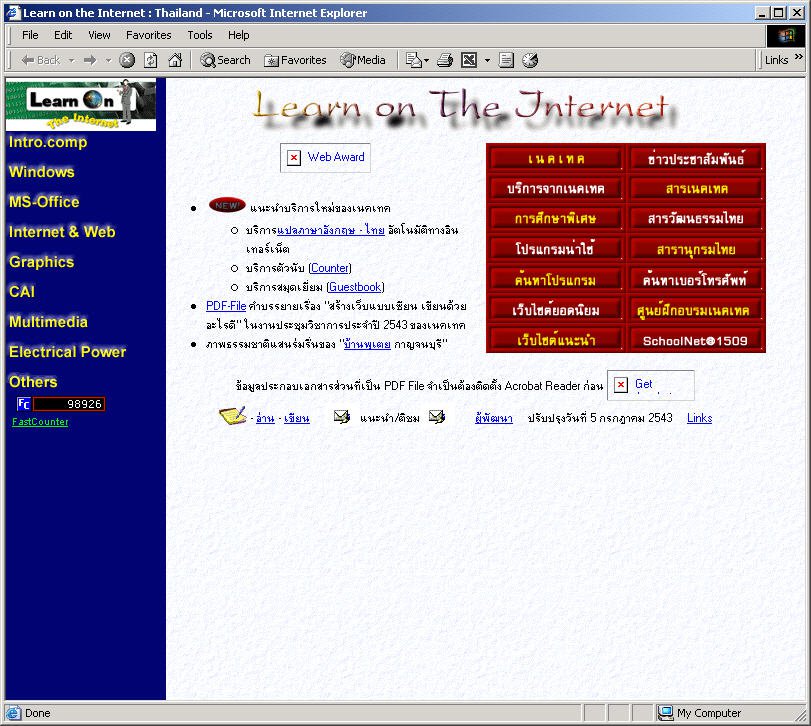Click the Print toolbar icon
This screenshot has width=811, height=726.
pyautogui.click(x=445, y=60)
